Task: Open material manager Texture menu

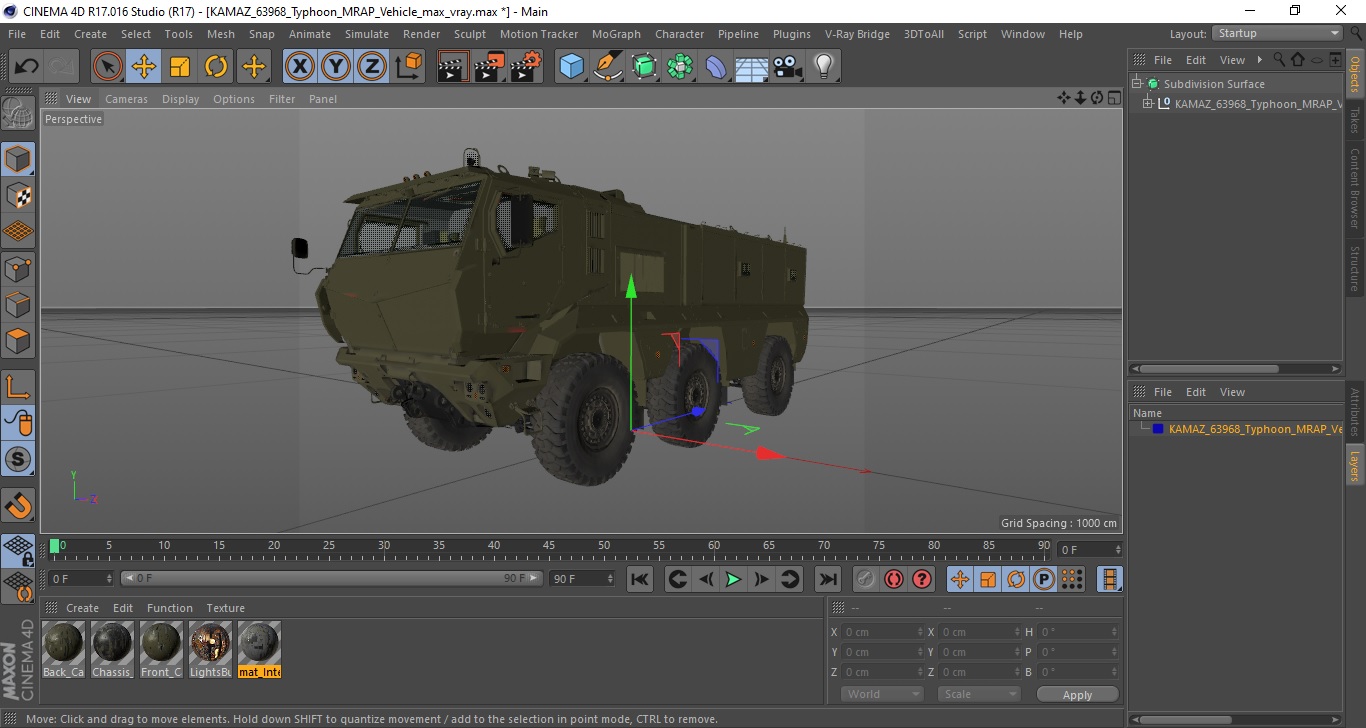Action: click(x=225, y=608)
